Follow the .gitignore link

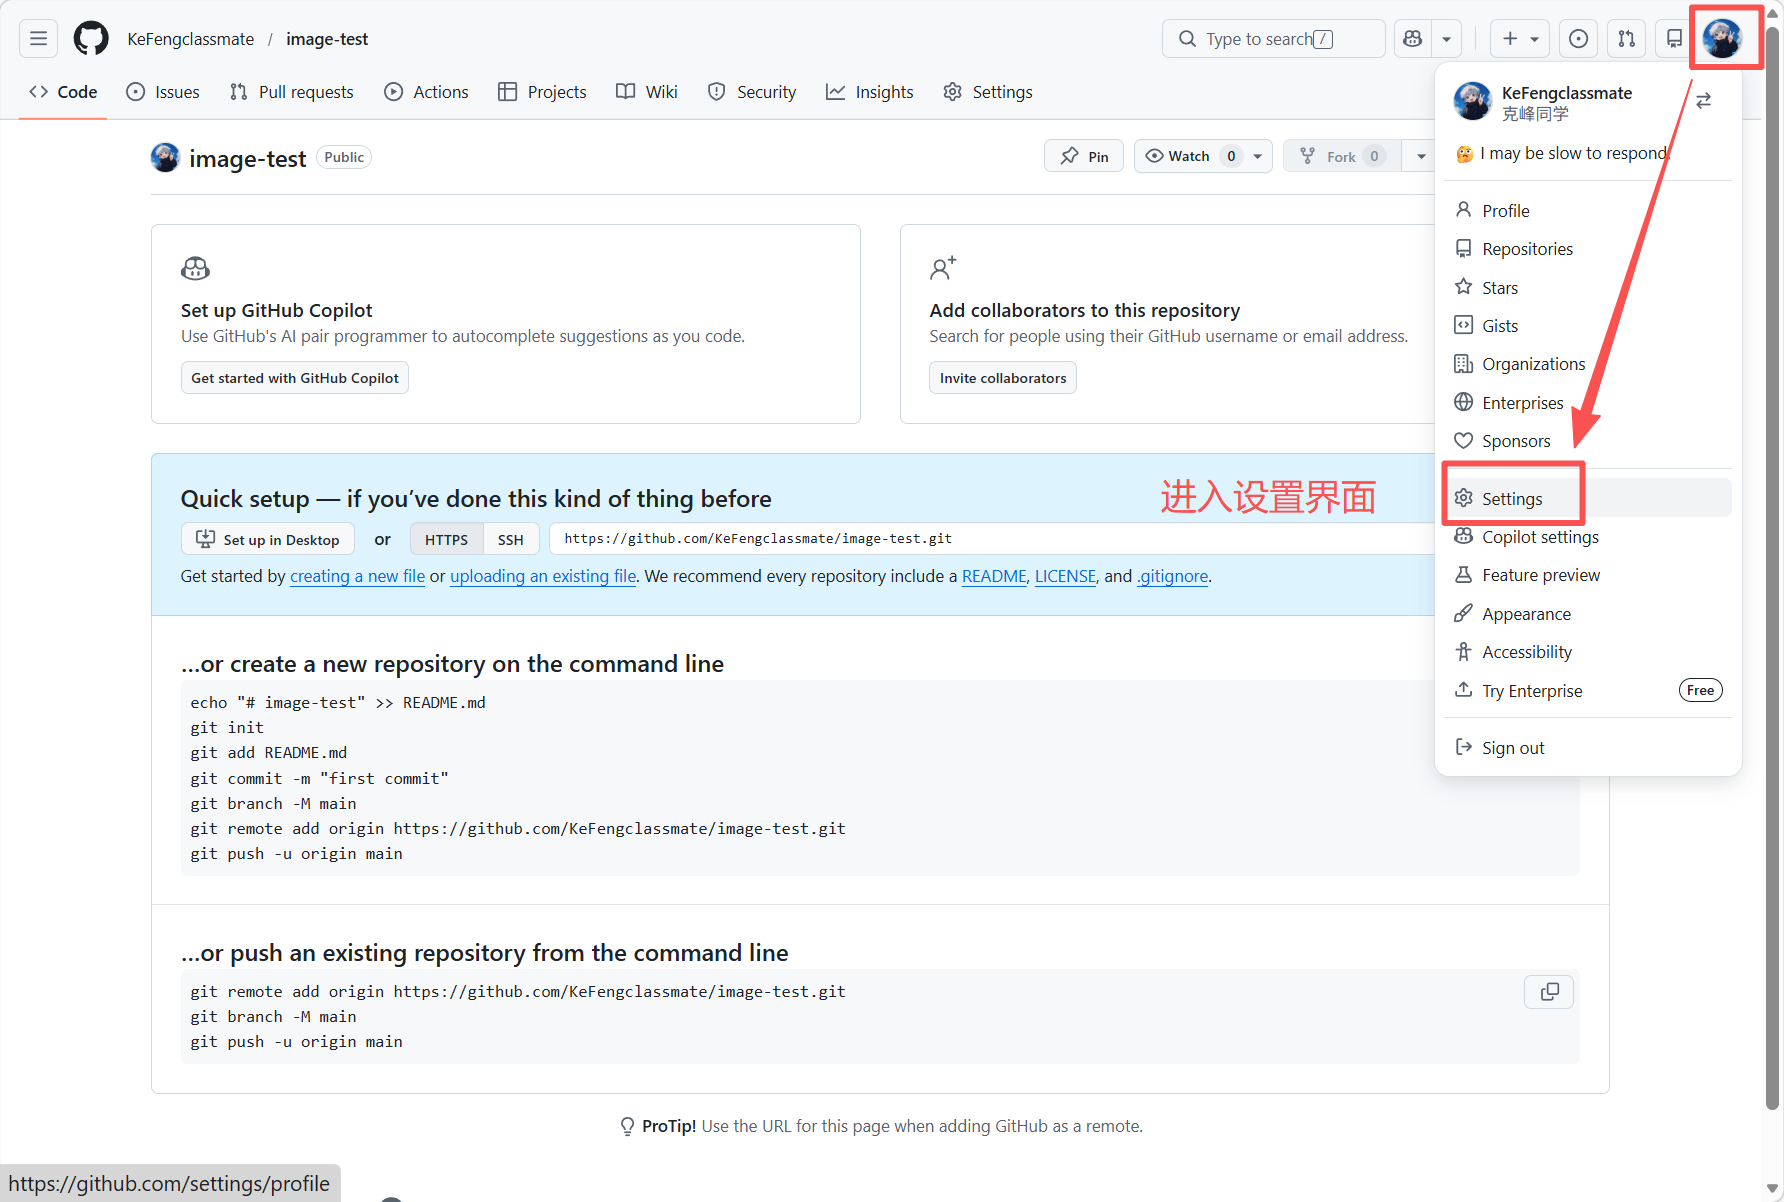[x=1172, y=576]
